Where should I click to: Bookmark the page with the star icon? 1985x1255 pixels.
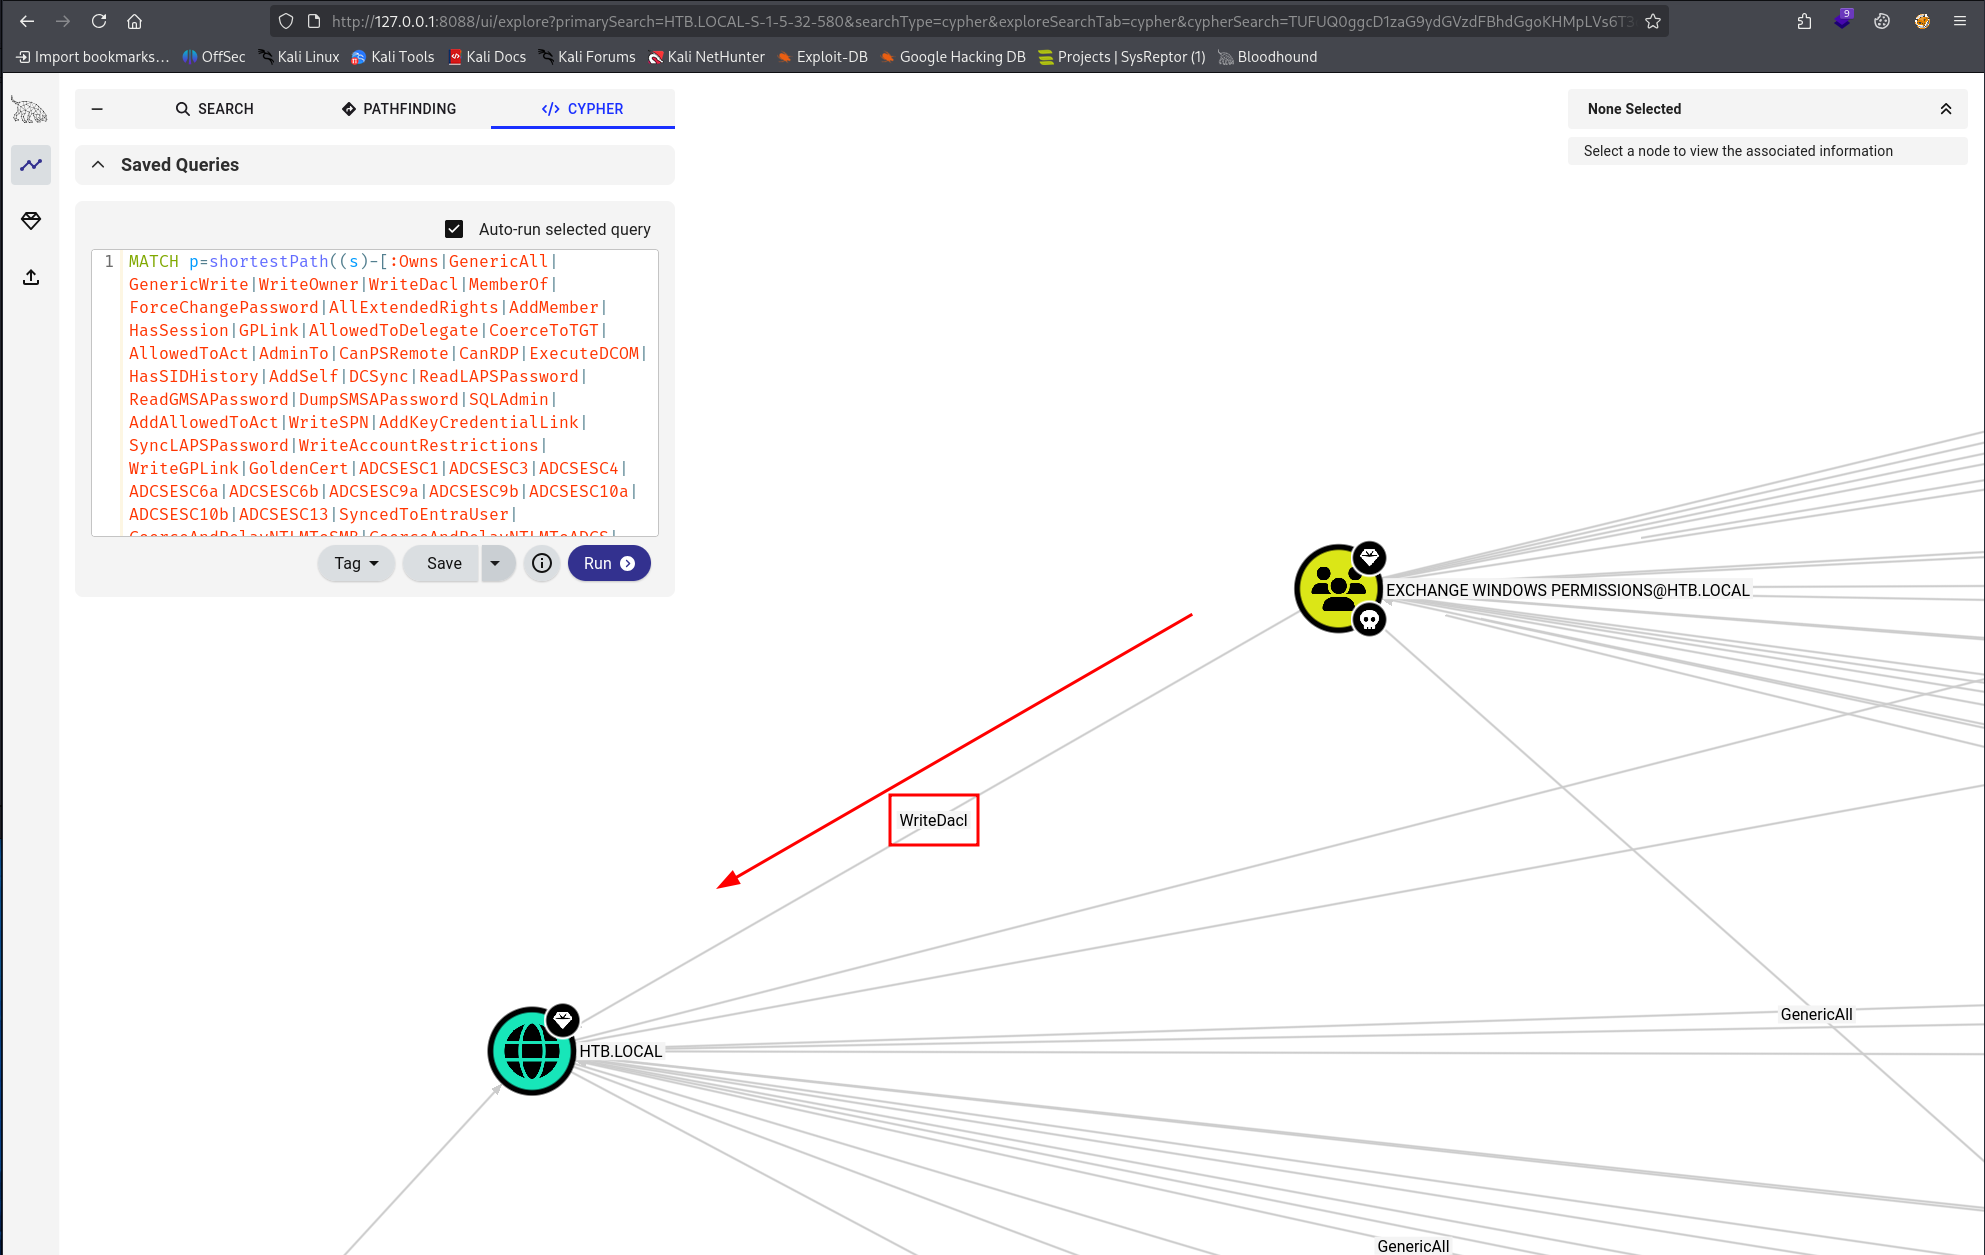tap(1652, 20)
